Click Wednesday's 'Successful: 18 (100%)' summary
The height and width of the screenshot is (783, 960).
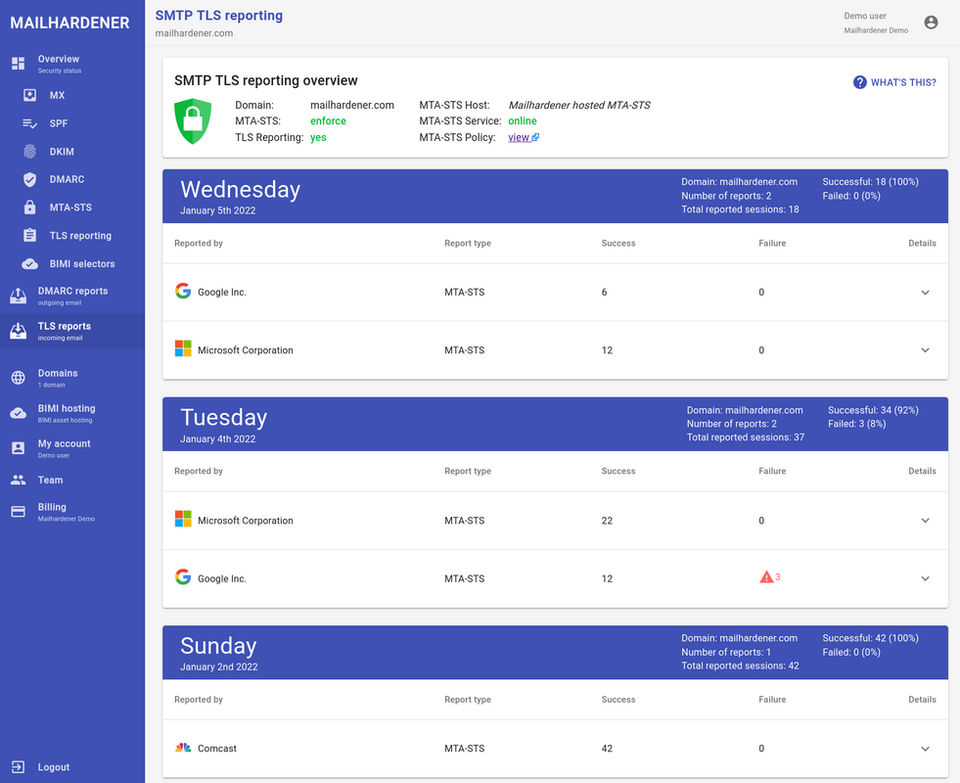[x=871, y=182]
